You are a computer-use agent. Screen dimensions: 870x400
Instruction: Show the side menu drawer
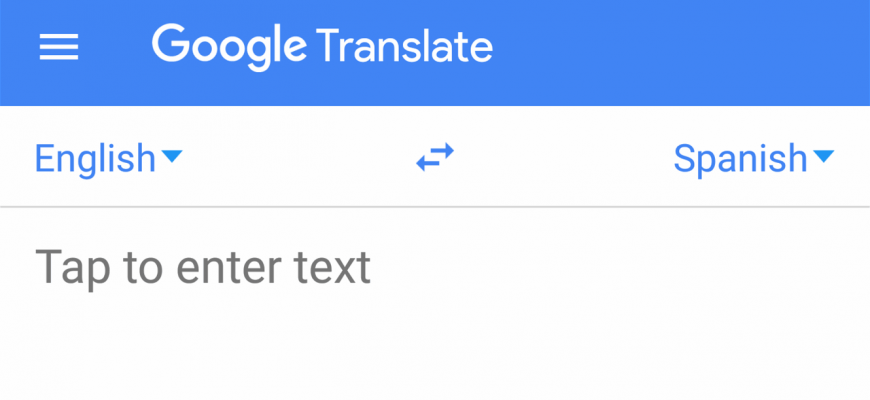click(59, 47)
